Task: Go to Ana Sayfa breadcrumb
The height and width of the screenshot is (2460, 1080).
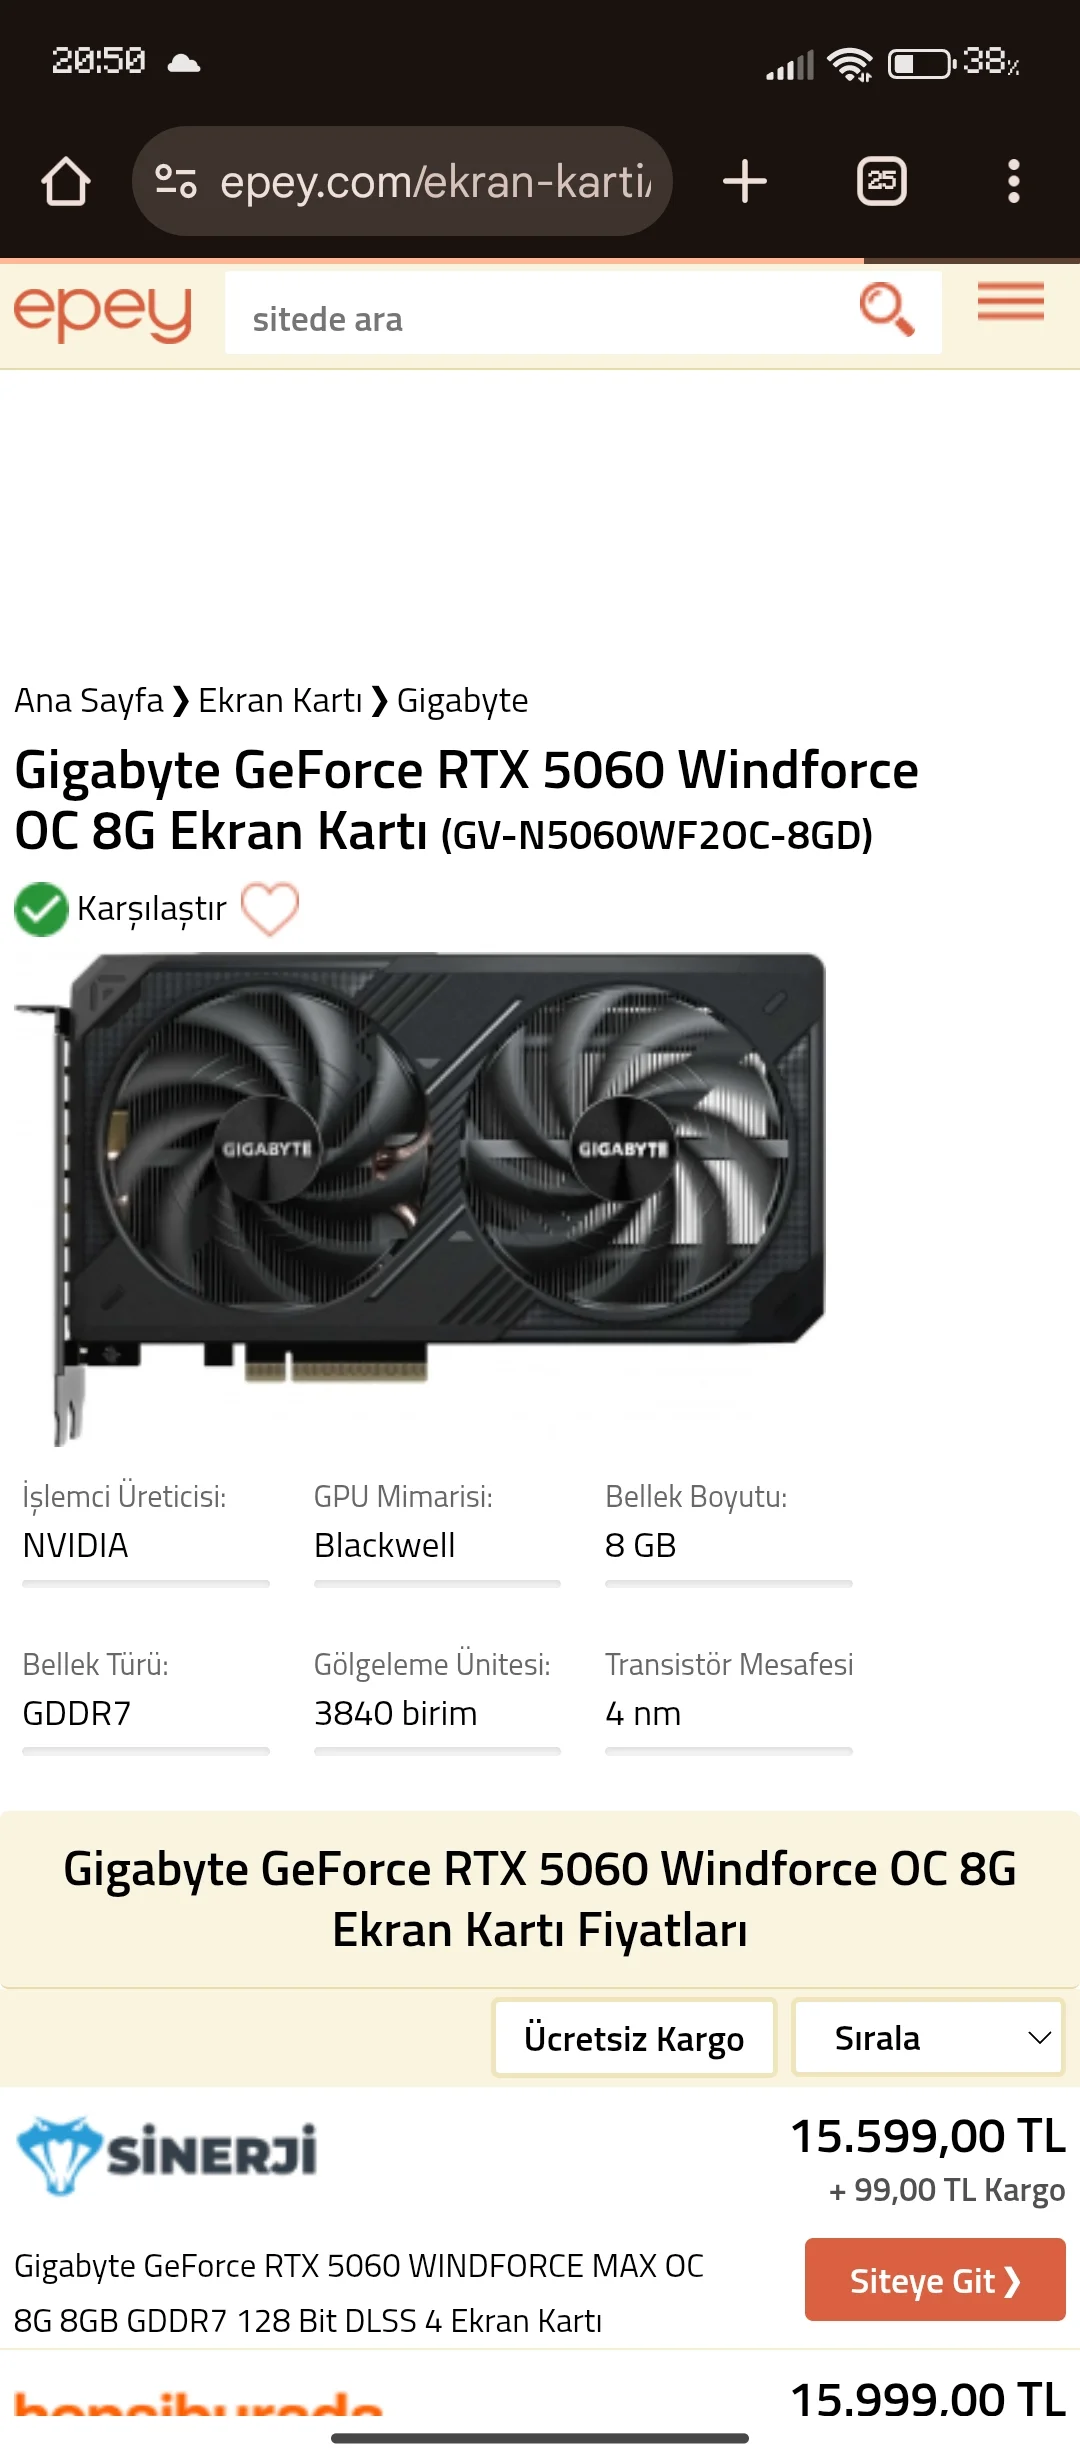Action: [89, 701]
